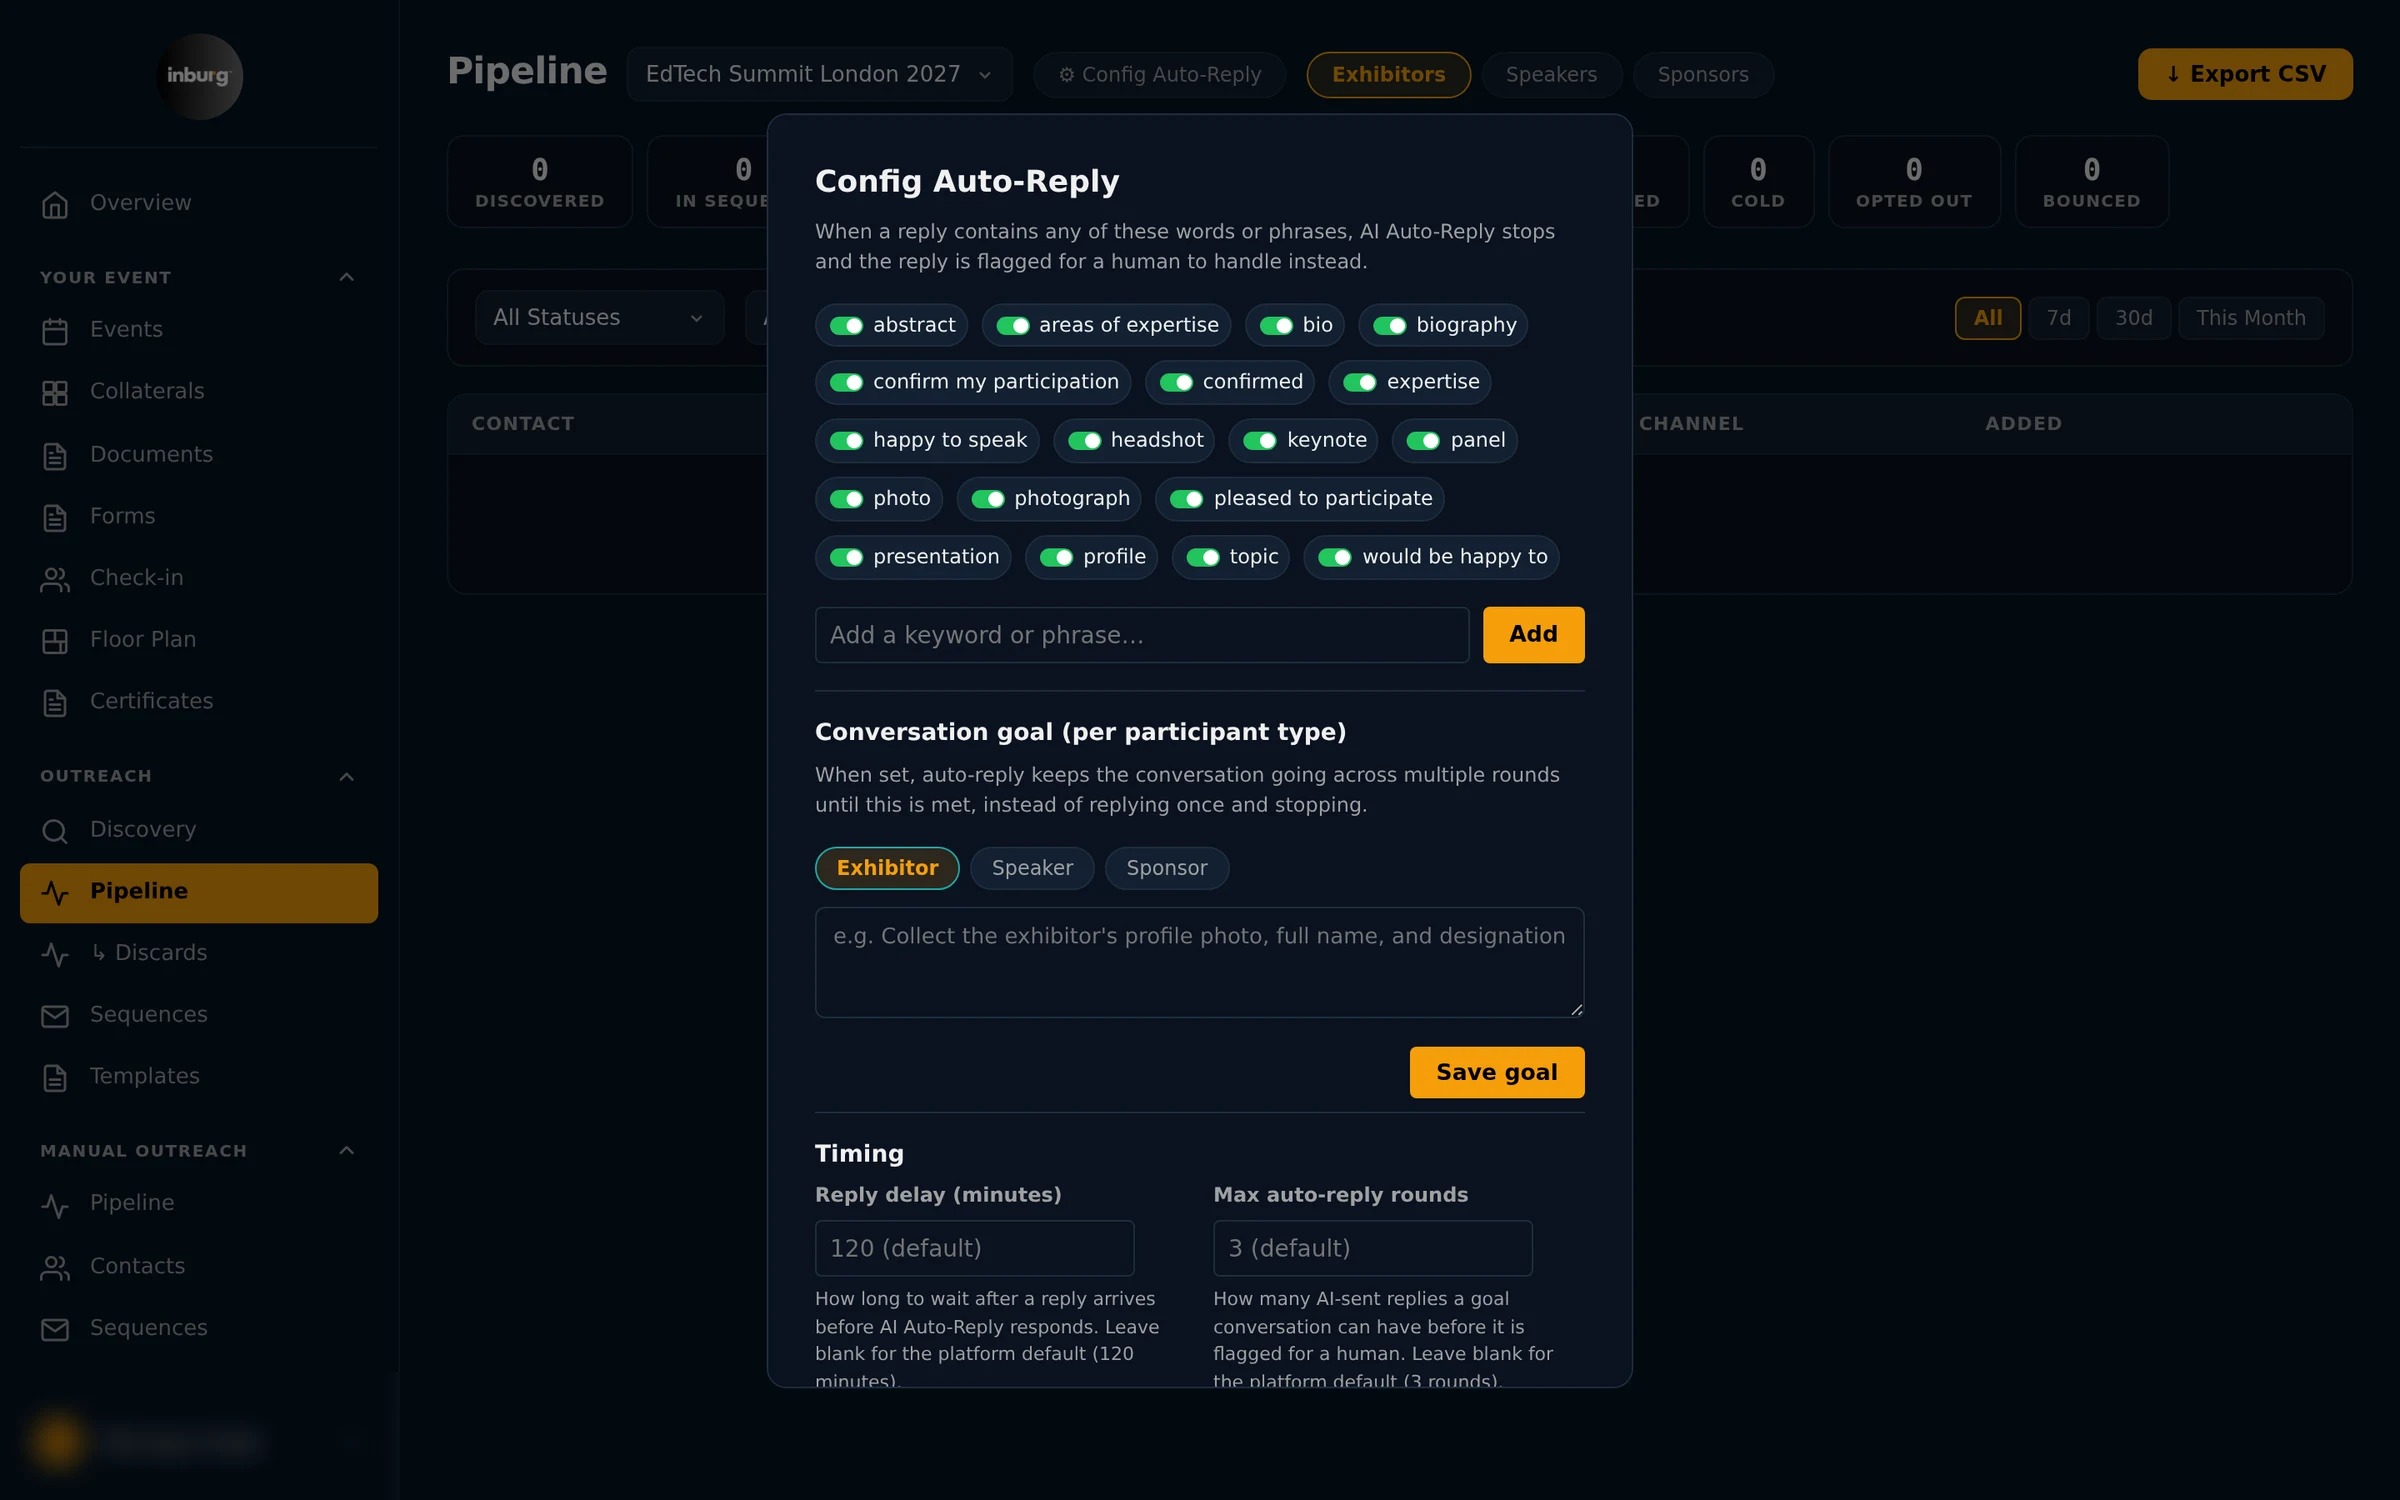Click the Discovered stat card
Viewport: 2400px width, 1500px height.
pos(540,182)
